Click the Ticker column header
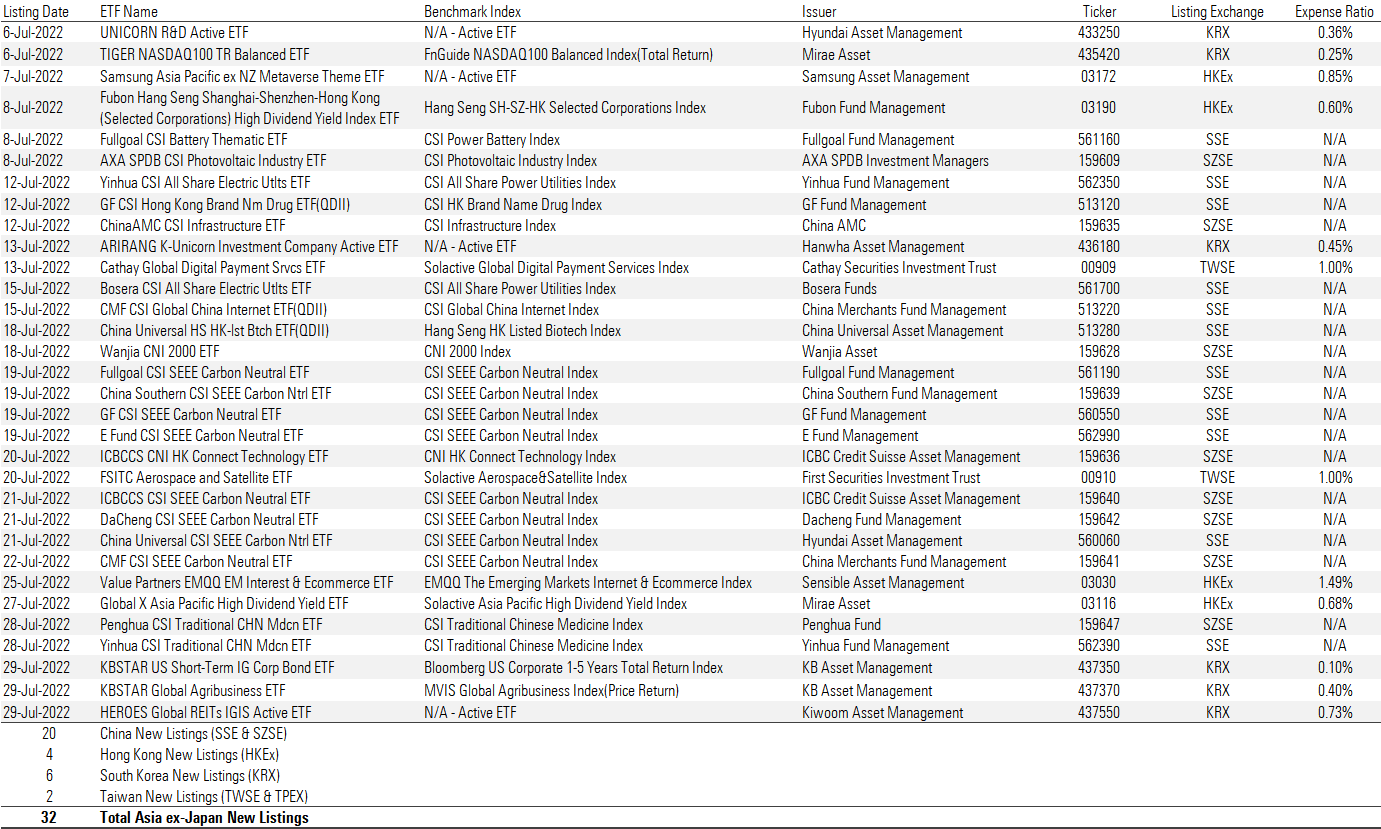 coord(1099,12)
